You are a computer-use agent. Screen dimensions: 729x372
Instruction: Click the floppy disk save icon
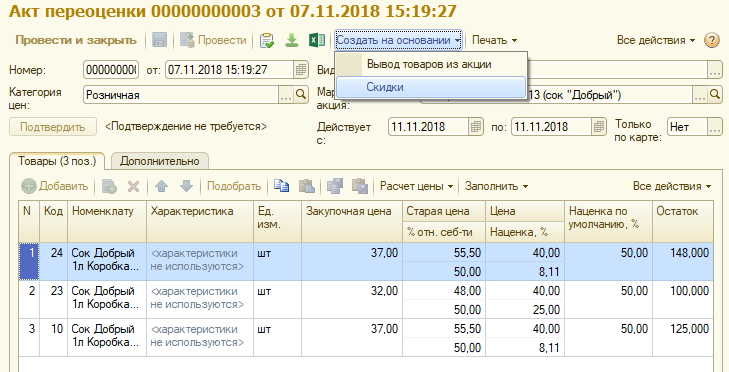pyautogui.click(x=159, y=40)
